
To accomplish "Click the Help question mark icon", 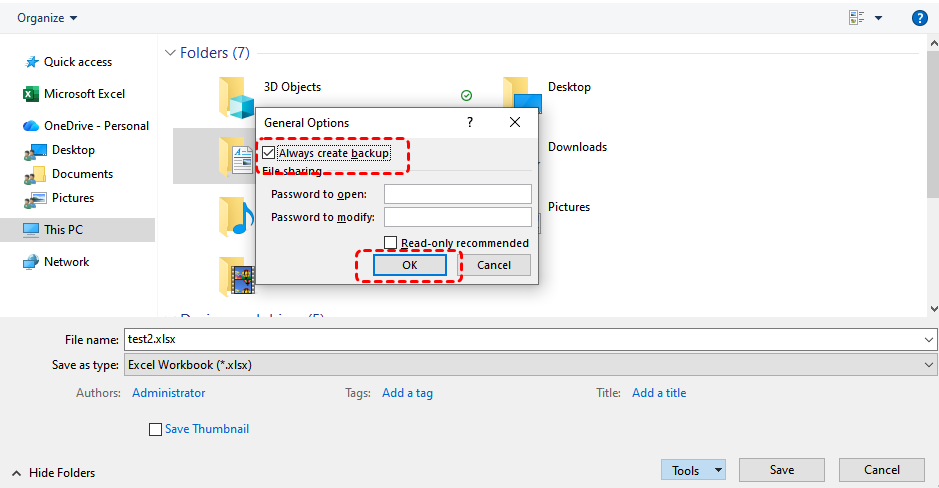I will 919,18.
